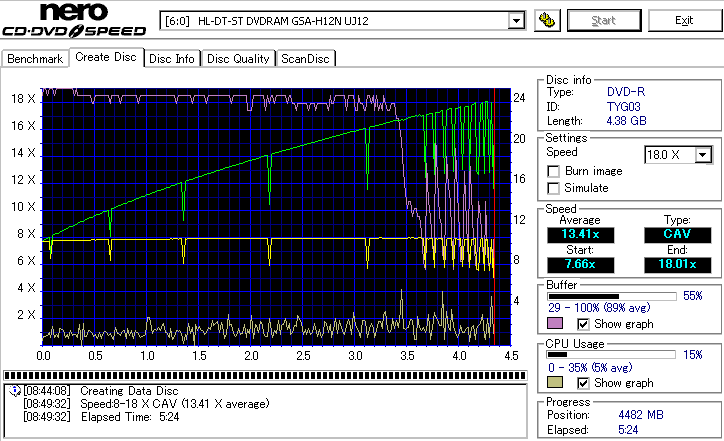The image size is (724, 441).
Task: Click the CPU range text 0 - 35% (5% avg)
Action: coord(591,368)
